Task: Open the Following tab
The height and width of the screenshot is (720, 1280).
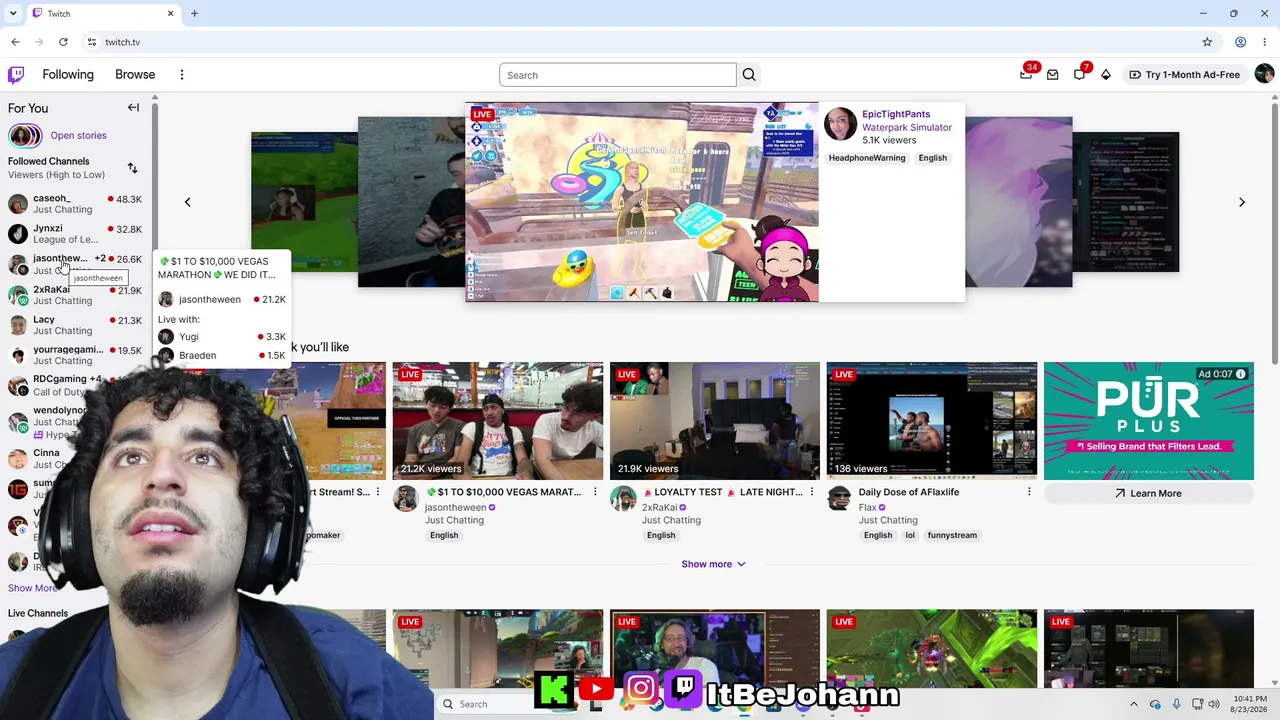Action: point(68,75)
